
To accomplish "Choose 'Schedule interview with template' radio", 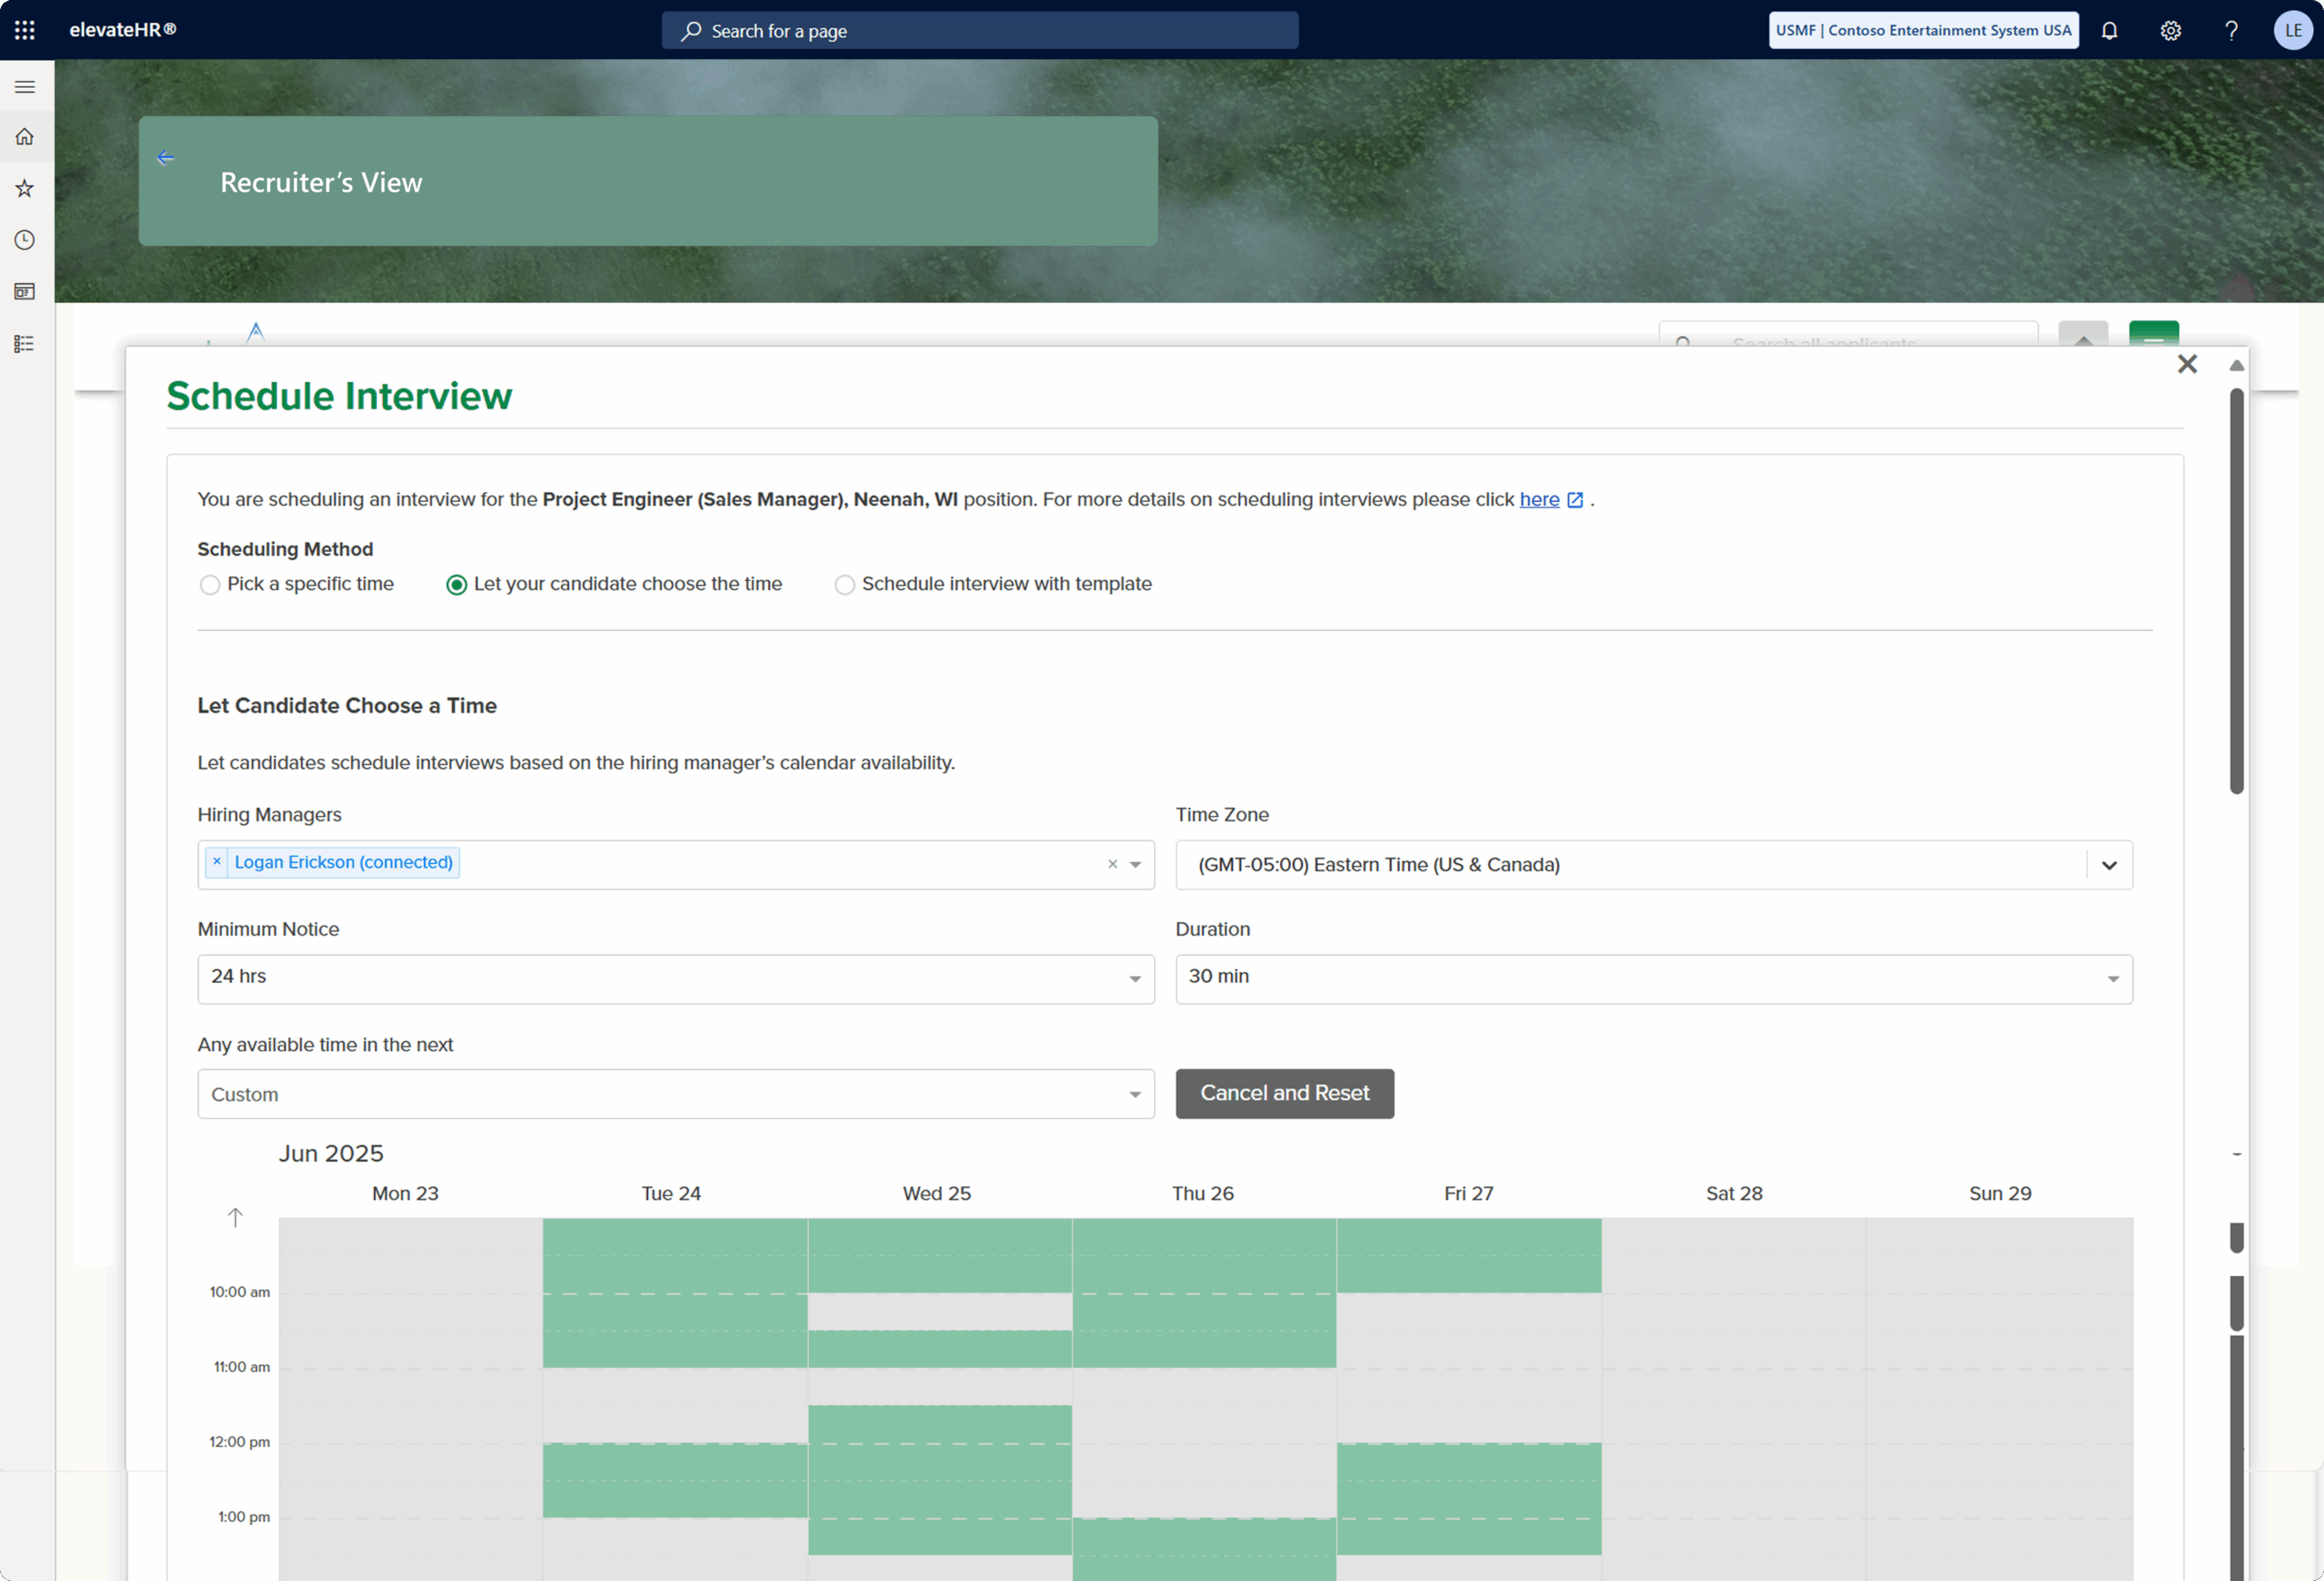I will (845, 585).
